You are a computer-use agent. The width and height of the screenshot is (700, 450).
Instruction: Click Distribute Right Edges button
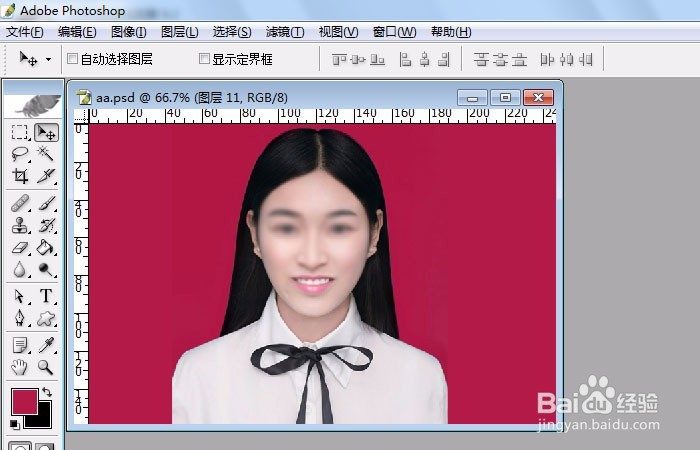585,59
